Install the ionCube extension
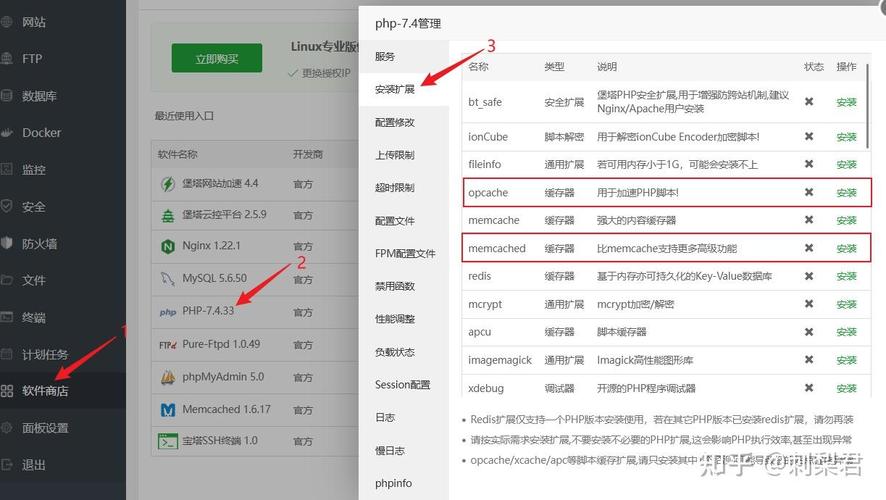The image size is (886, 500). pos(846,137)
